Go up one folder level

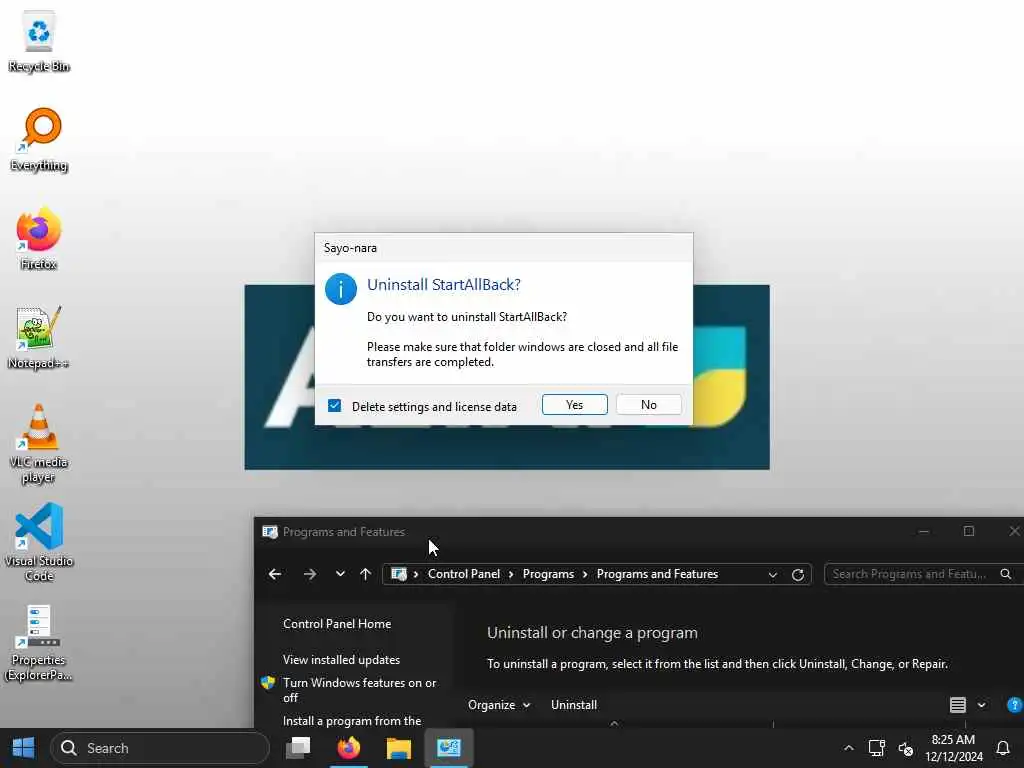click(x=365, y=574)
